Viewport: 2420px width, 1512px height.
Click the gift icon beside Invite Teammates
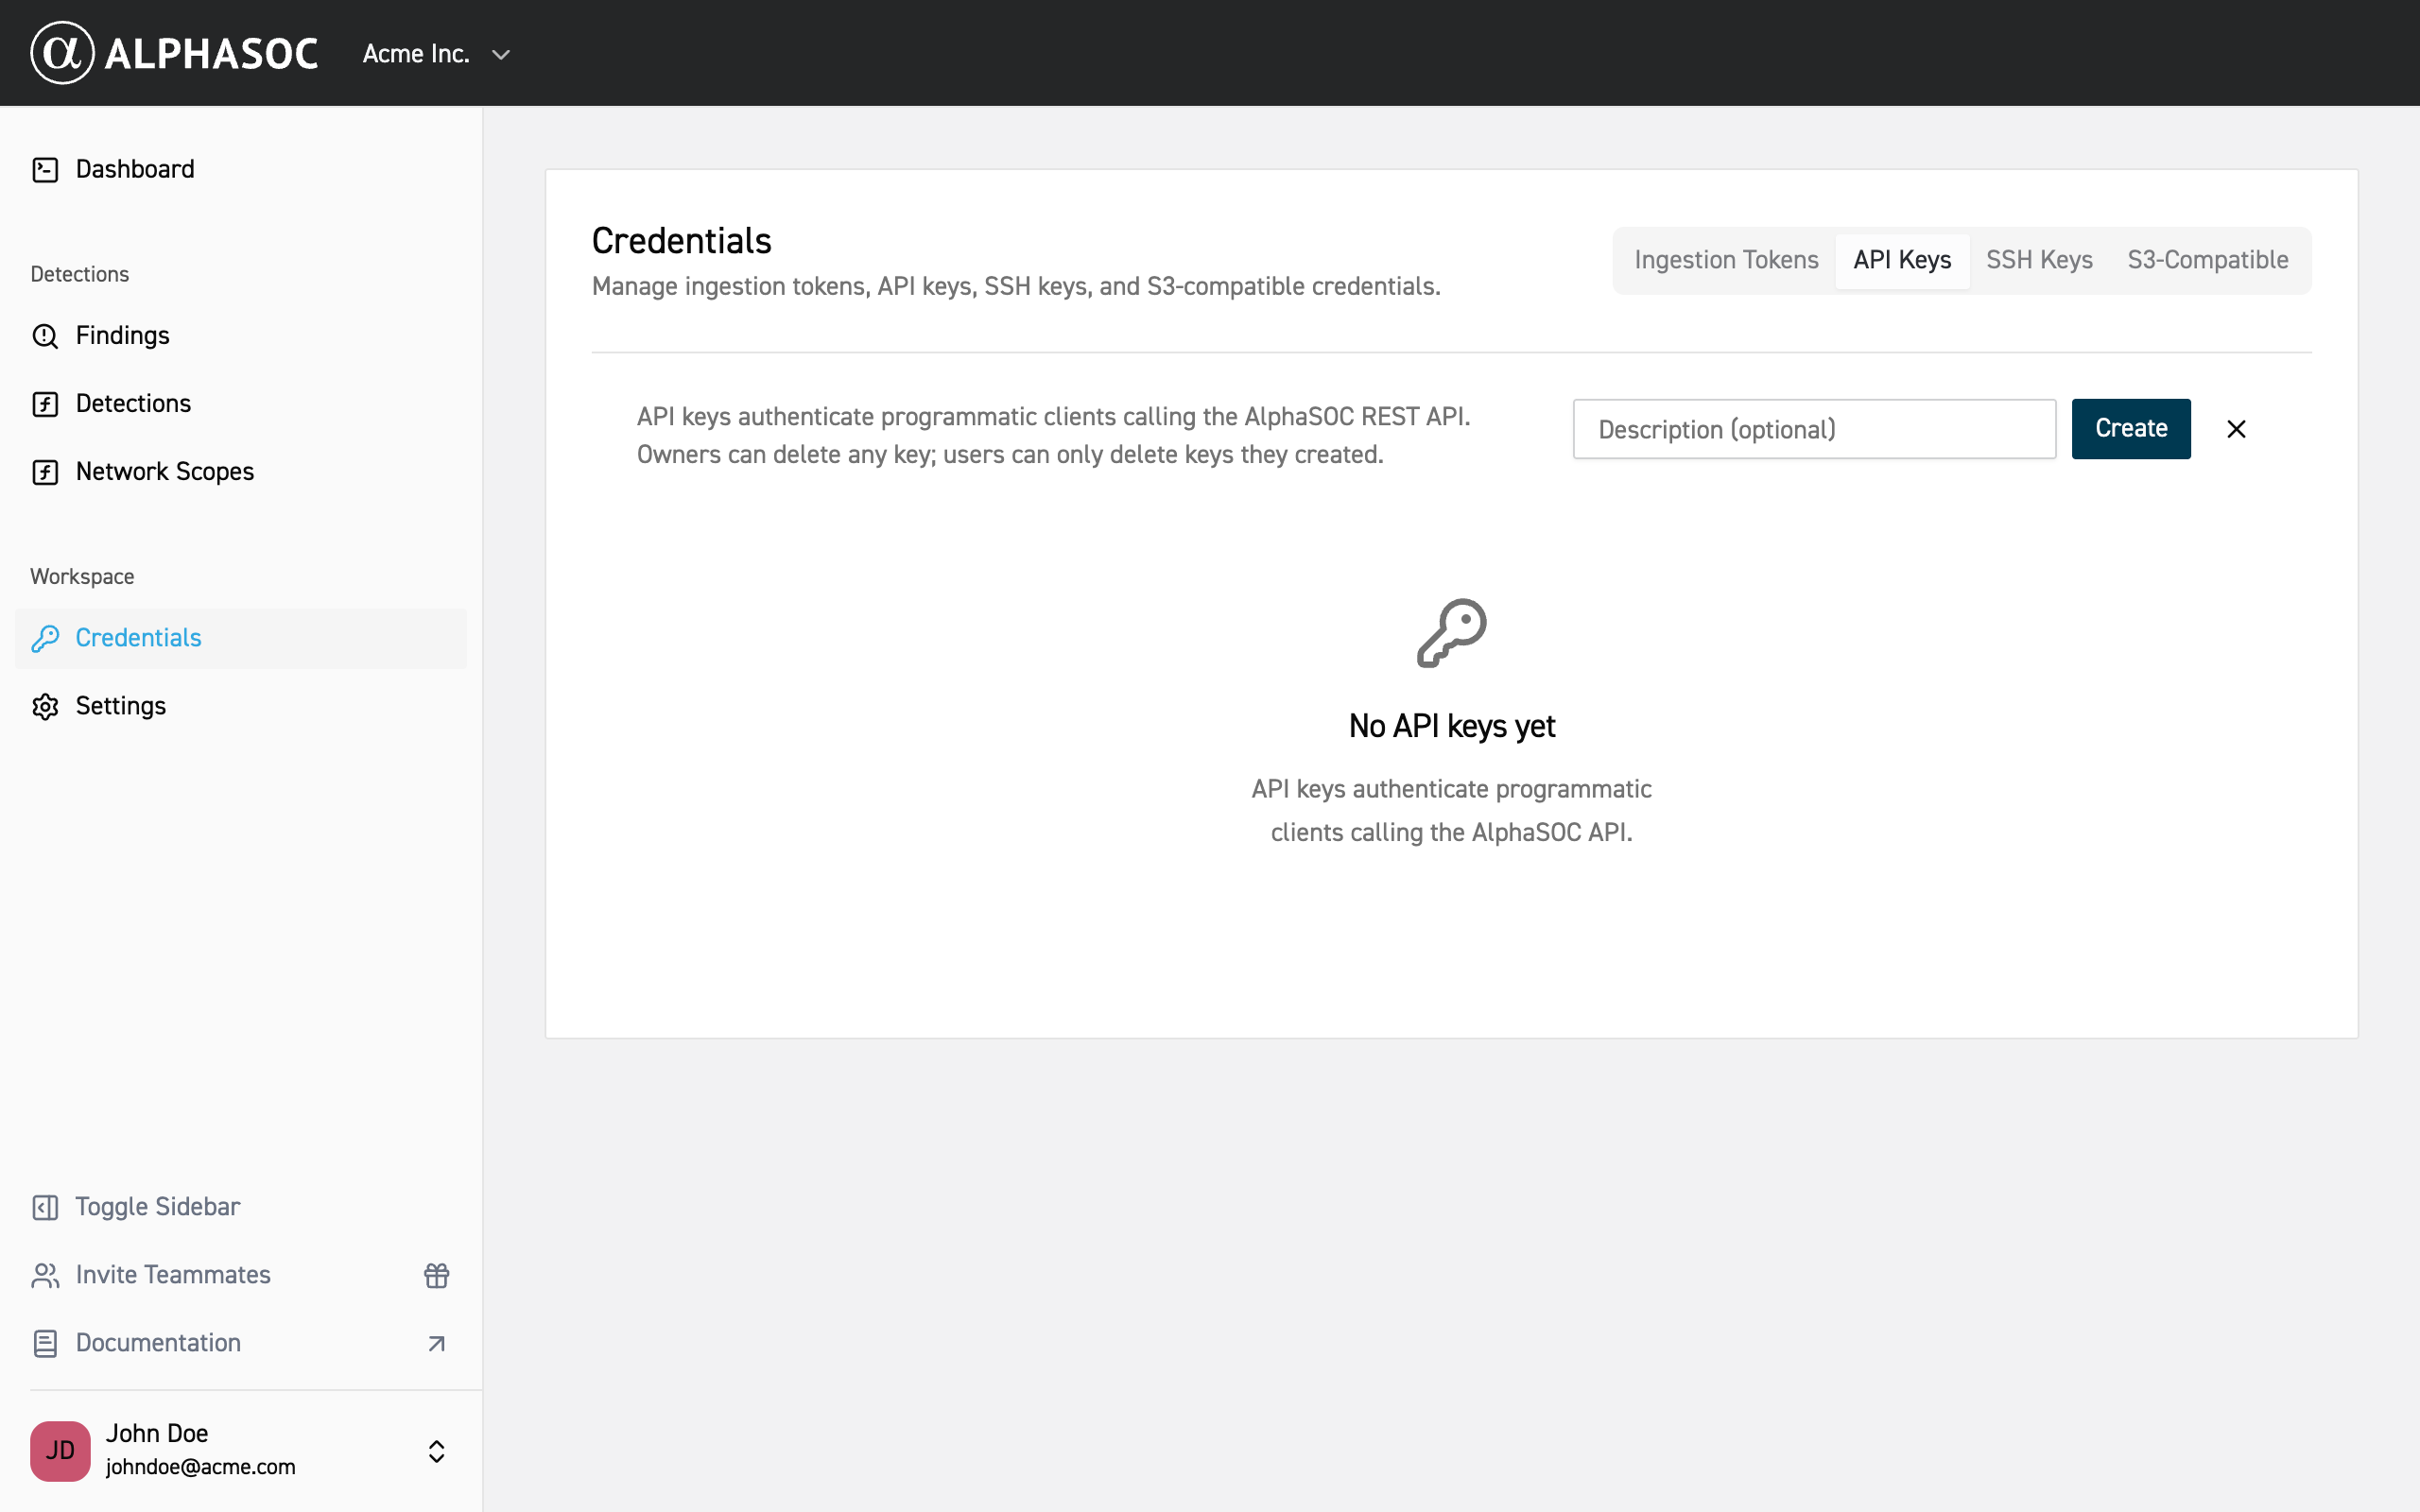(437, 1276)
